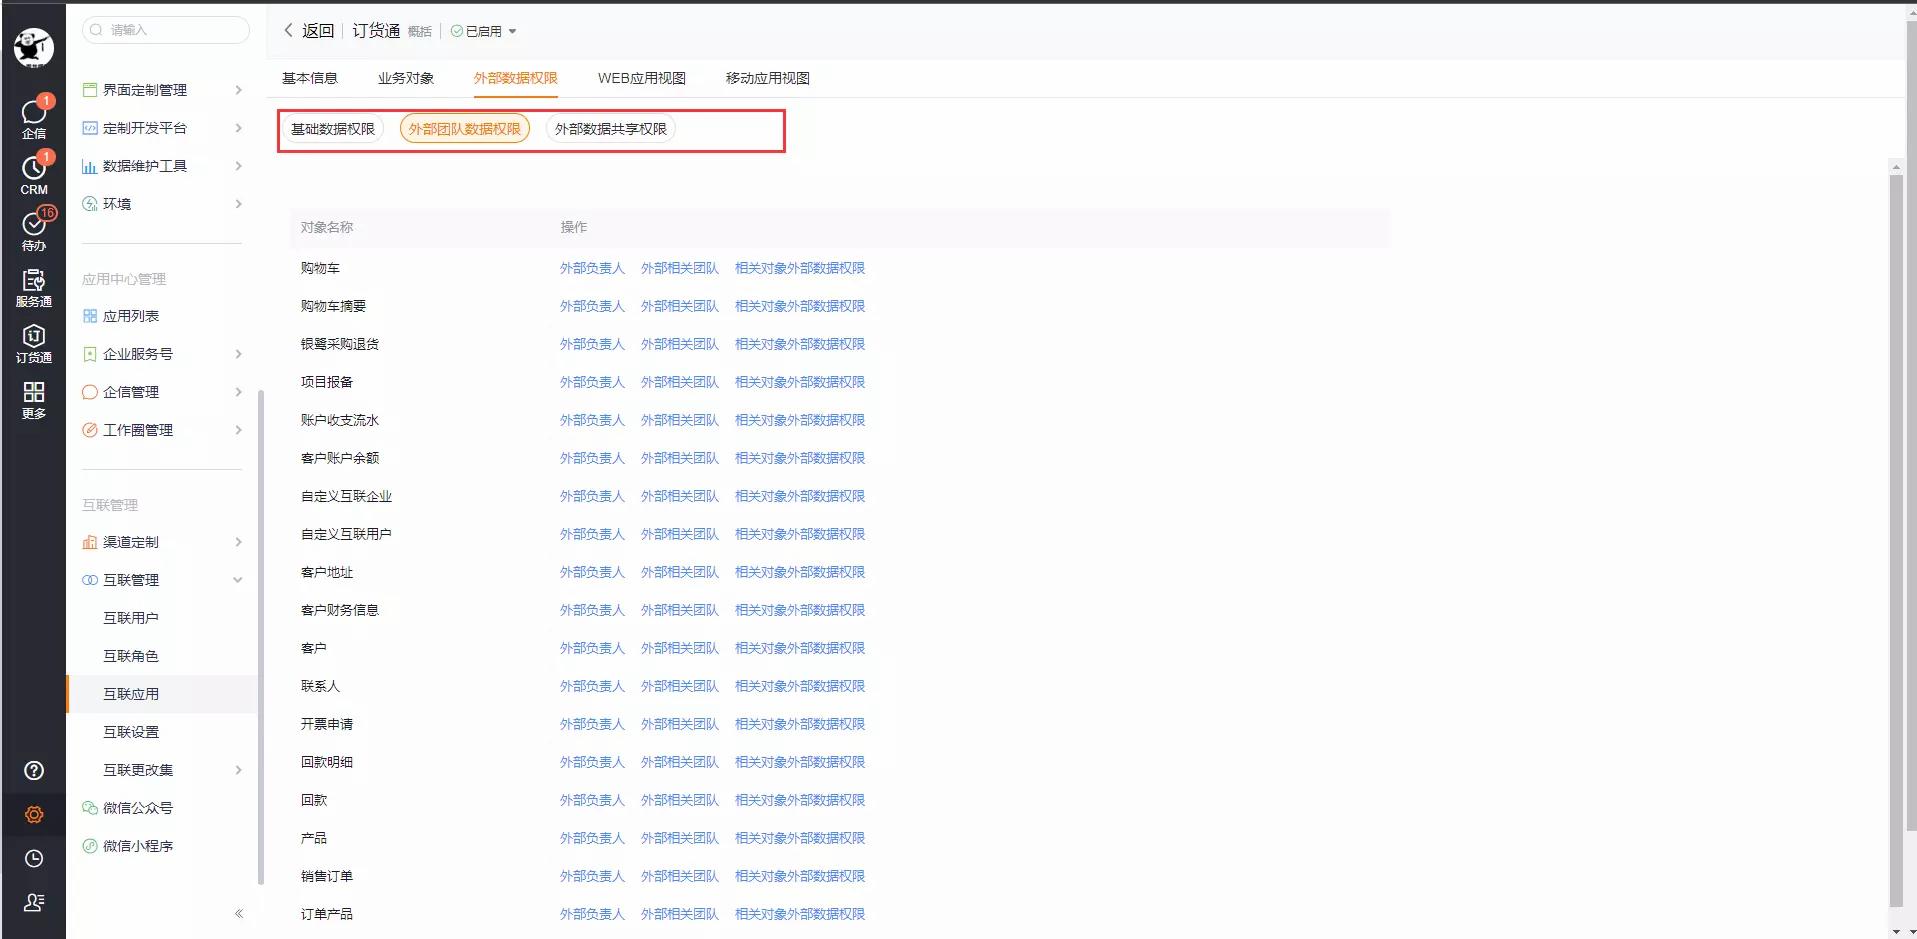The image size is (1917, 939).
Task: Click the contacts icon at sidebar bottom
Action: 34,902
